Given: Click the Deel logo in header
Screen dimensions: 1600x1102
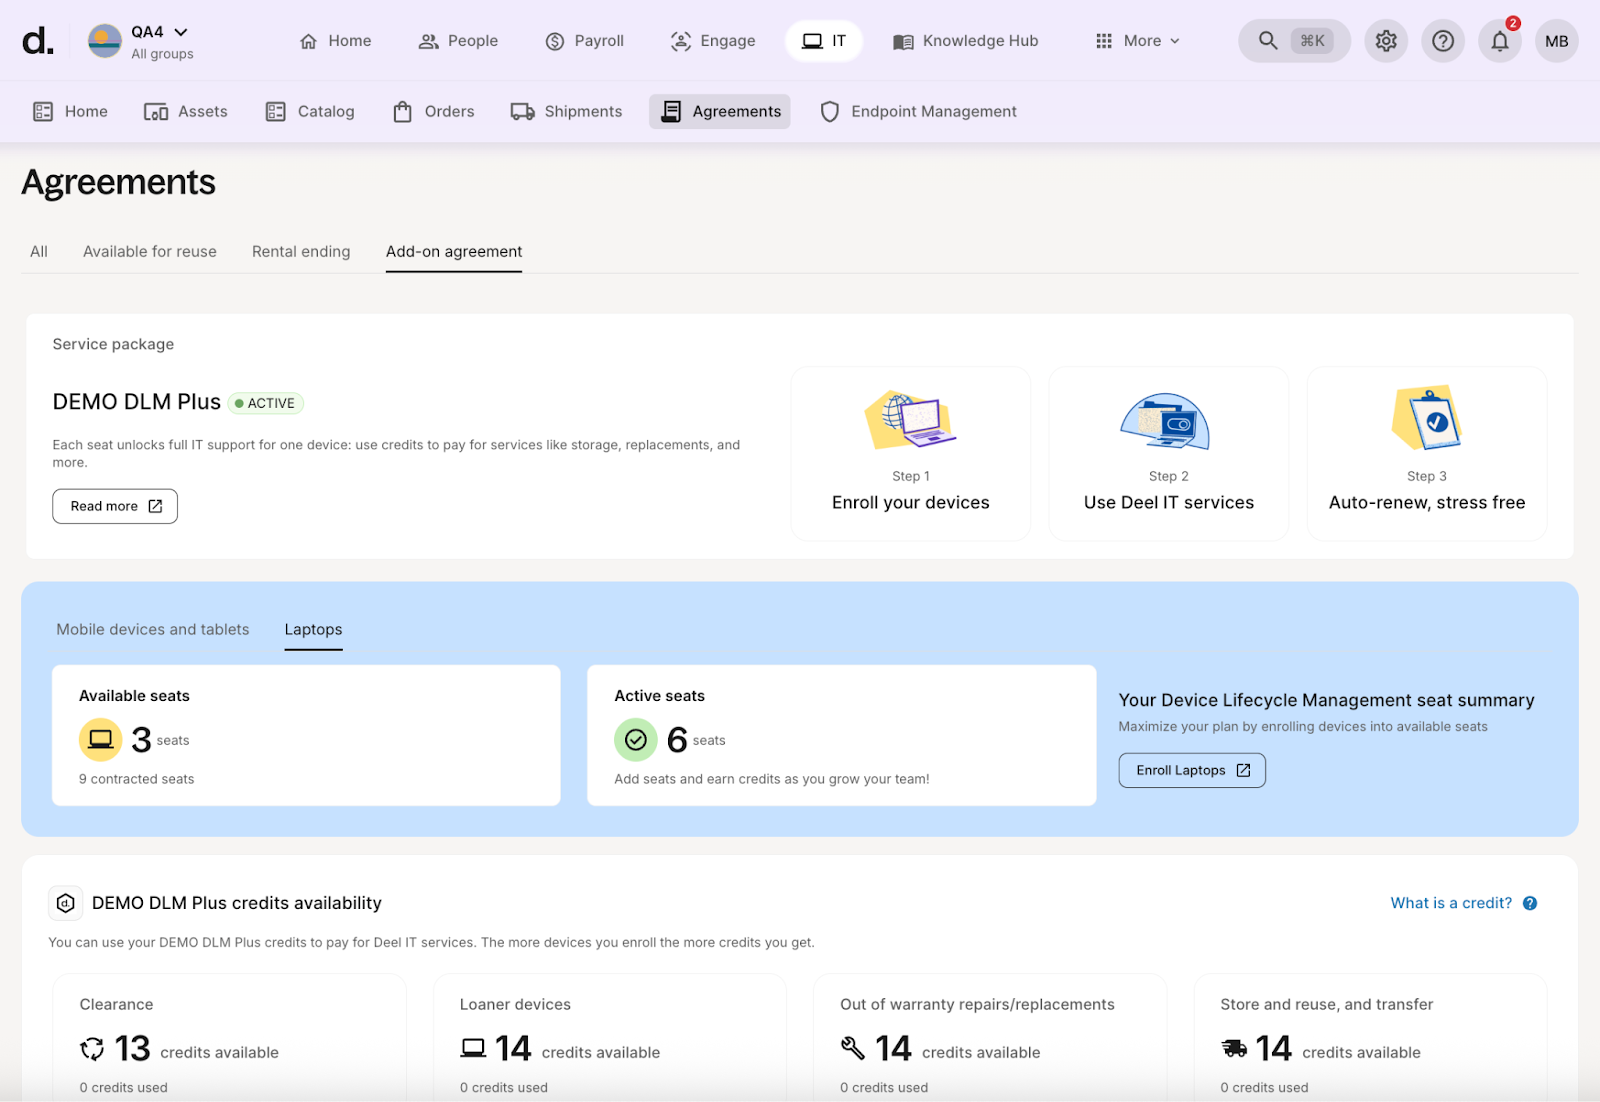Looking at the screenshot, I should point(37,41).
